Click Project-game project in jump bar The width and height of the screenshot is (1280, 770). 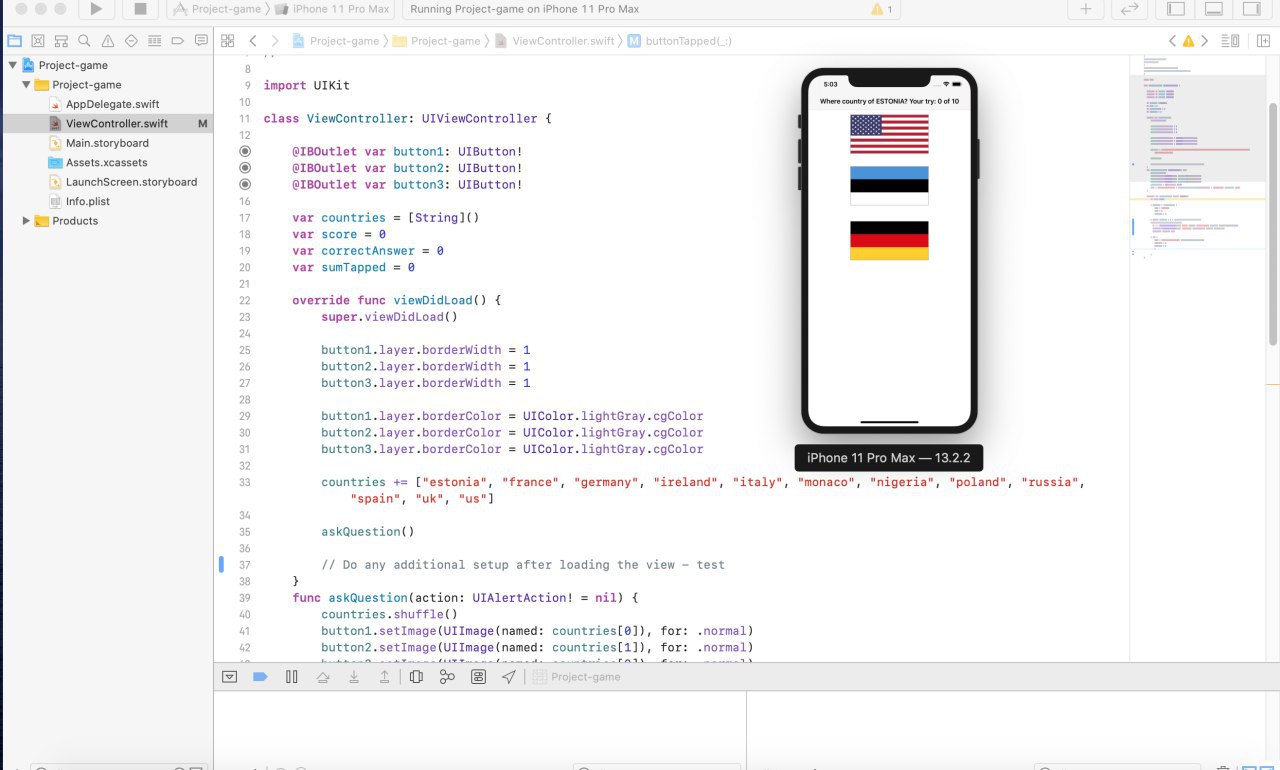pyautogui.click(x=336, y=41)
